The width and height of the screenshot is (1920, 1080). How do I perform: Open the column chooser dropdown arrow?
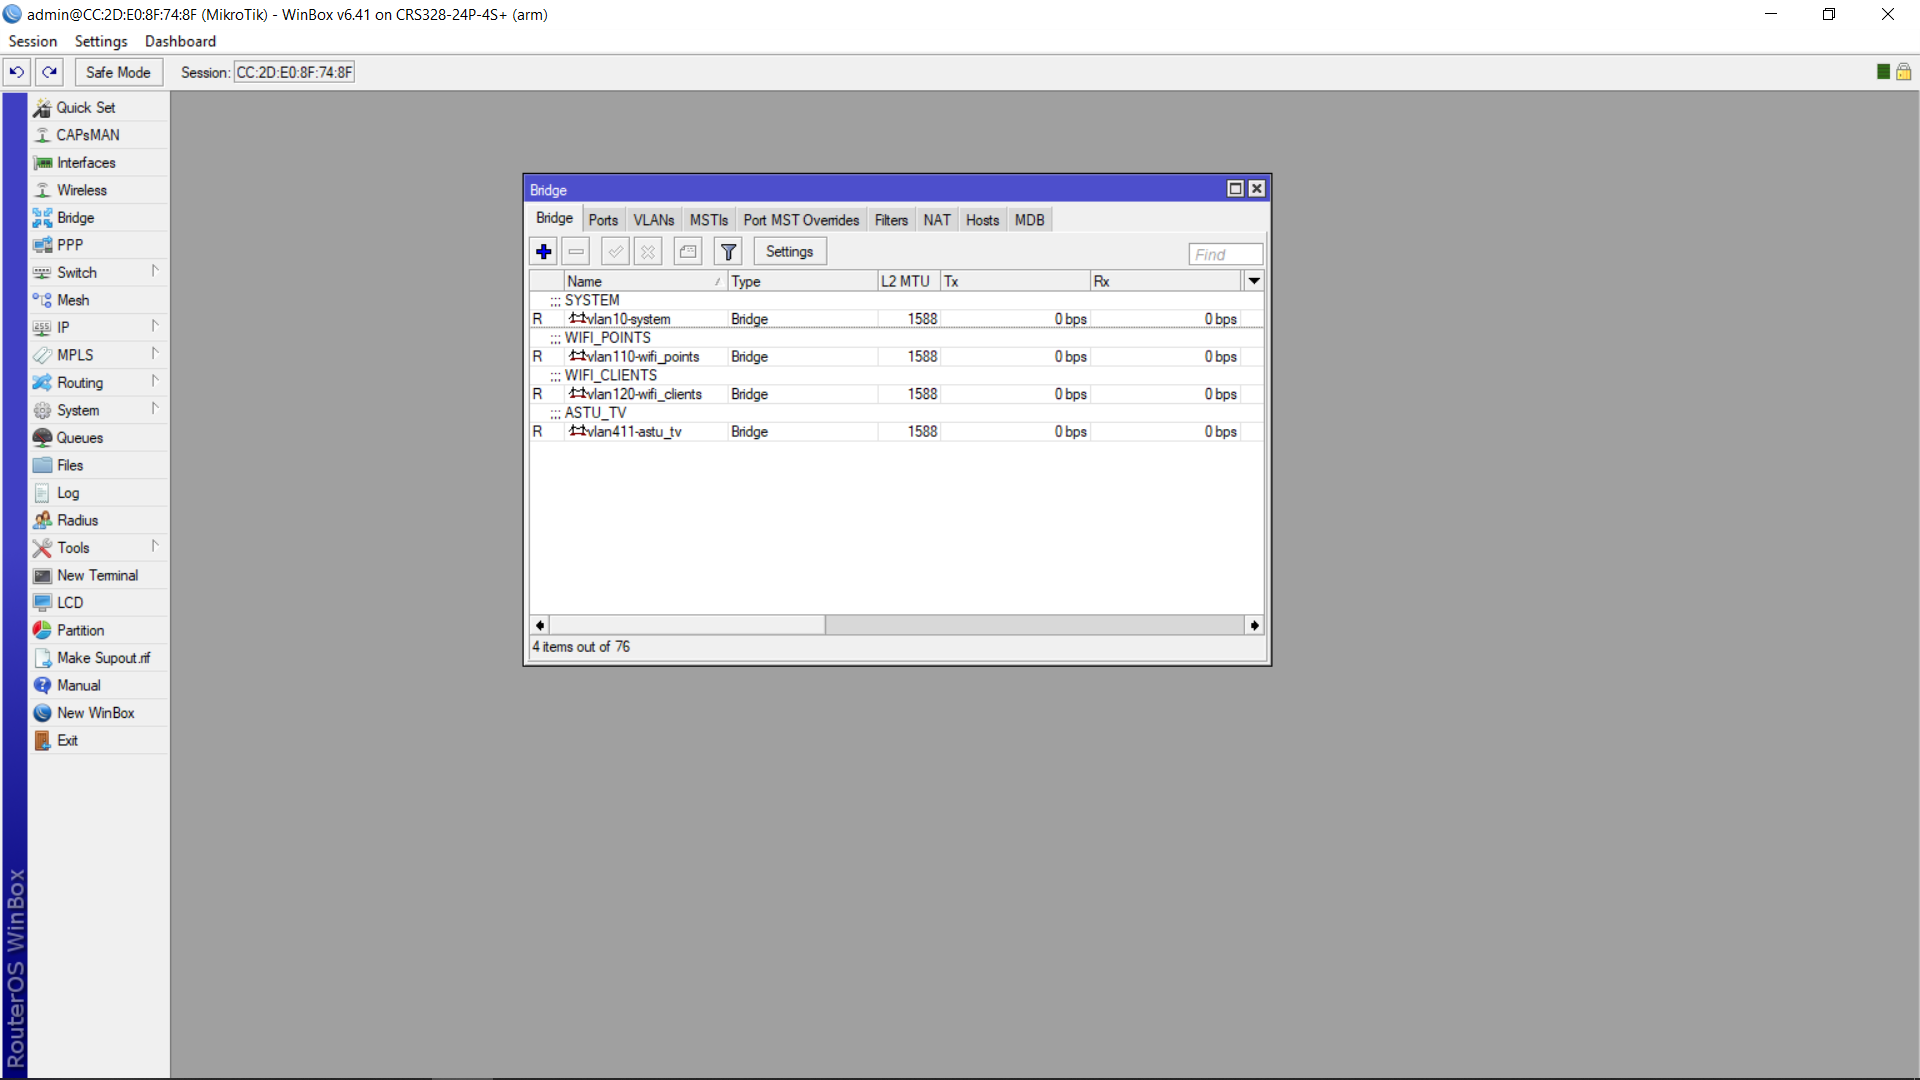click(x=1254, y=281)
